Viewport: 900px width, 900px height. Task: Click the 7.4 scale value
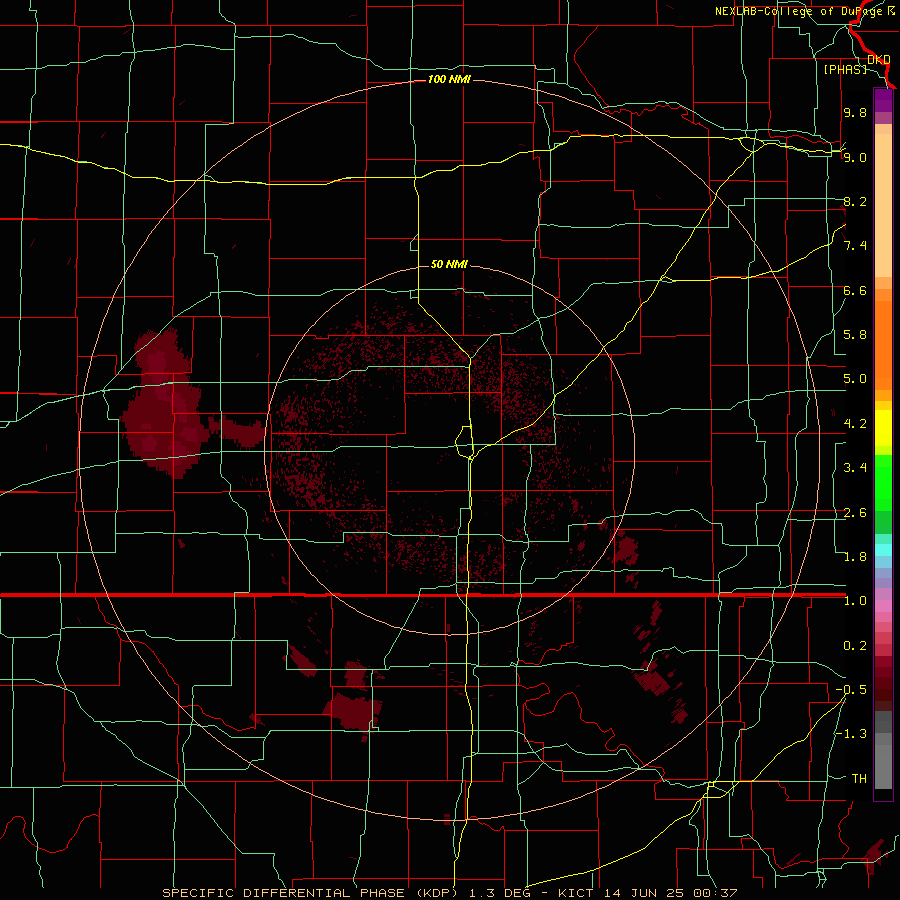click(x=855, y=246)
